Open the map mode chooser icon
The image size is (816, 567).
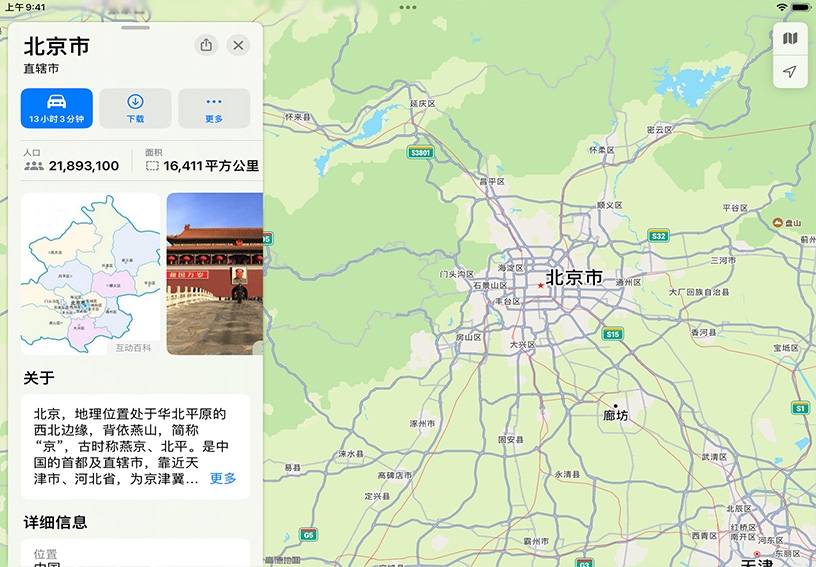click(790, 38)
